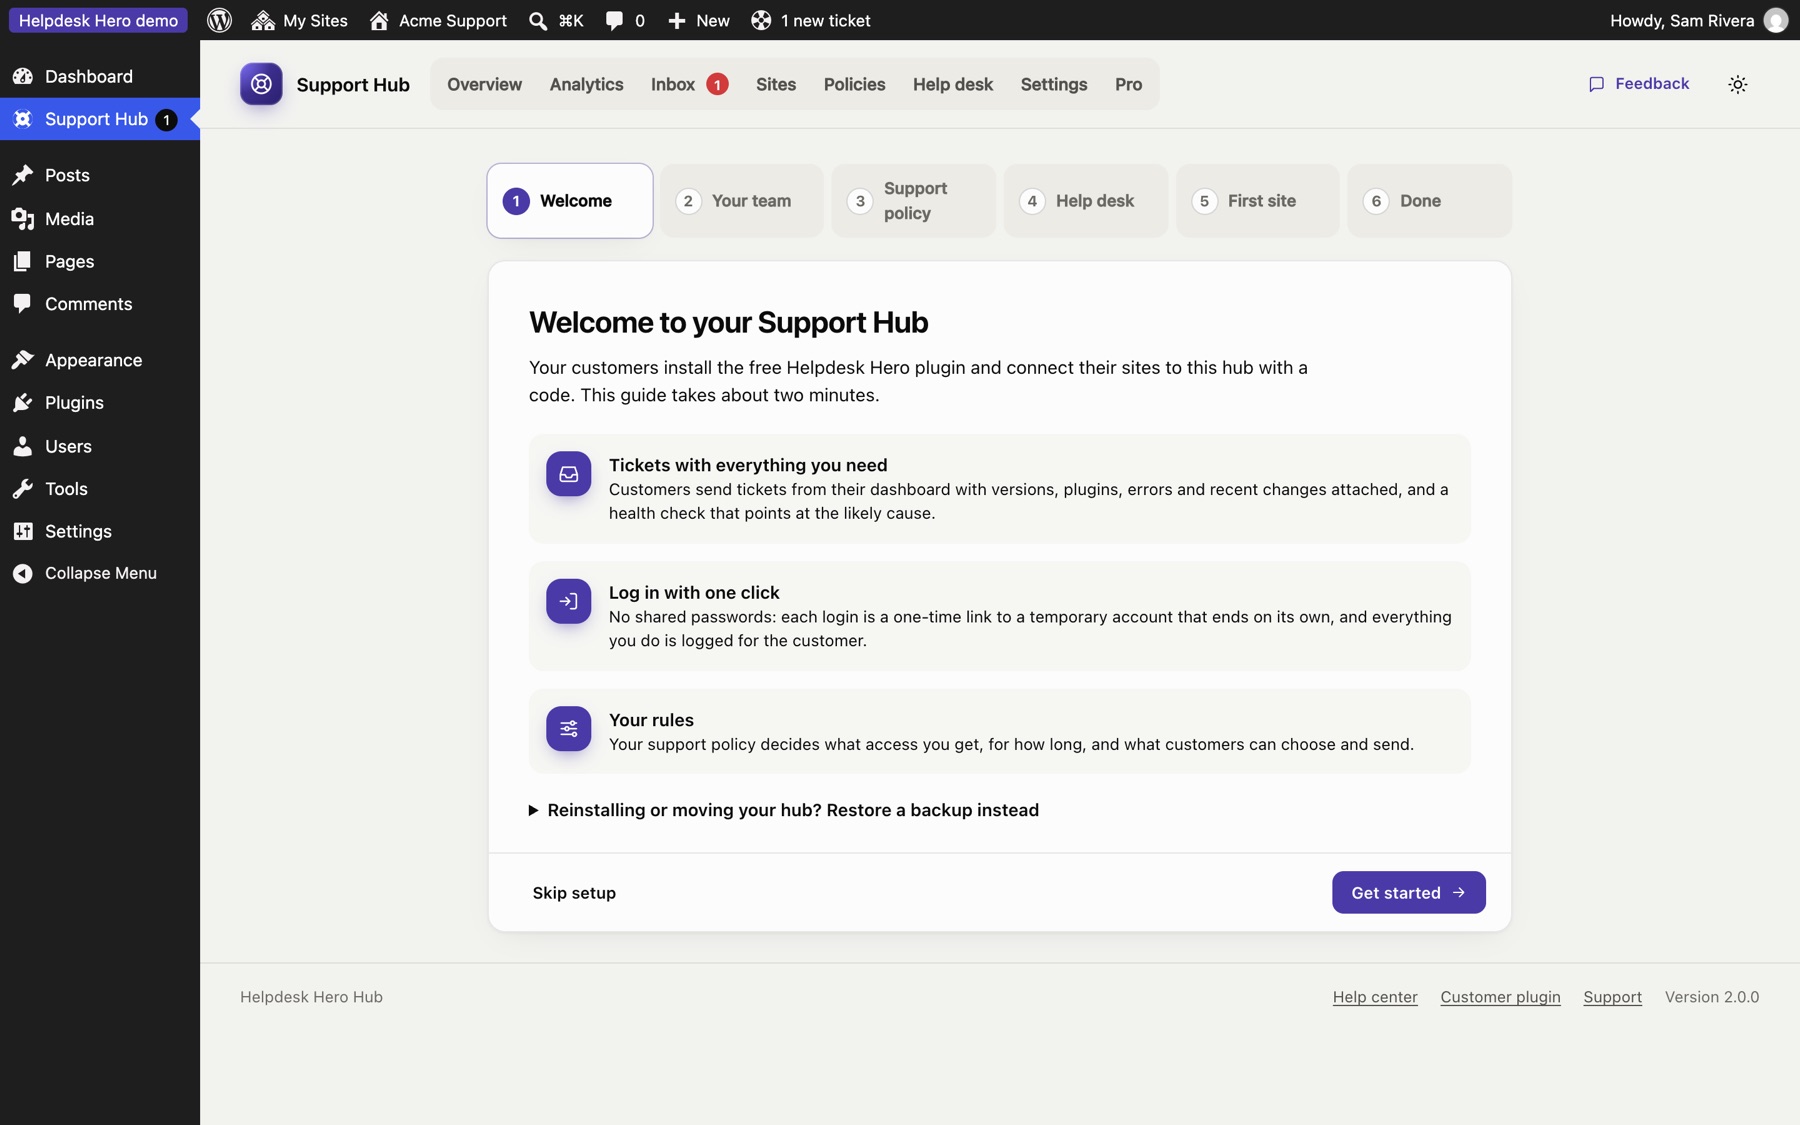
Task: Switch to the Analytics tab
Action: pyautogui.click(x=586, y=84)
